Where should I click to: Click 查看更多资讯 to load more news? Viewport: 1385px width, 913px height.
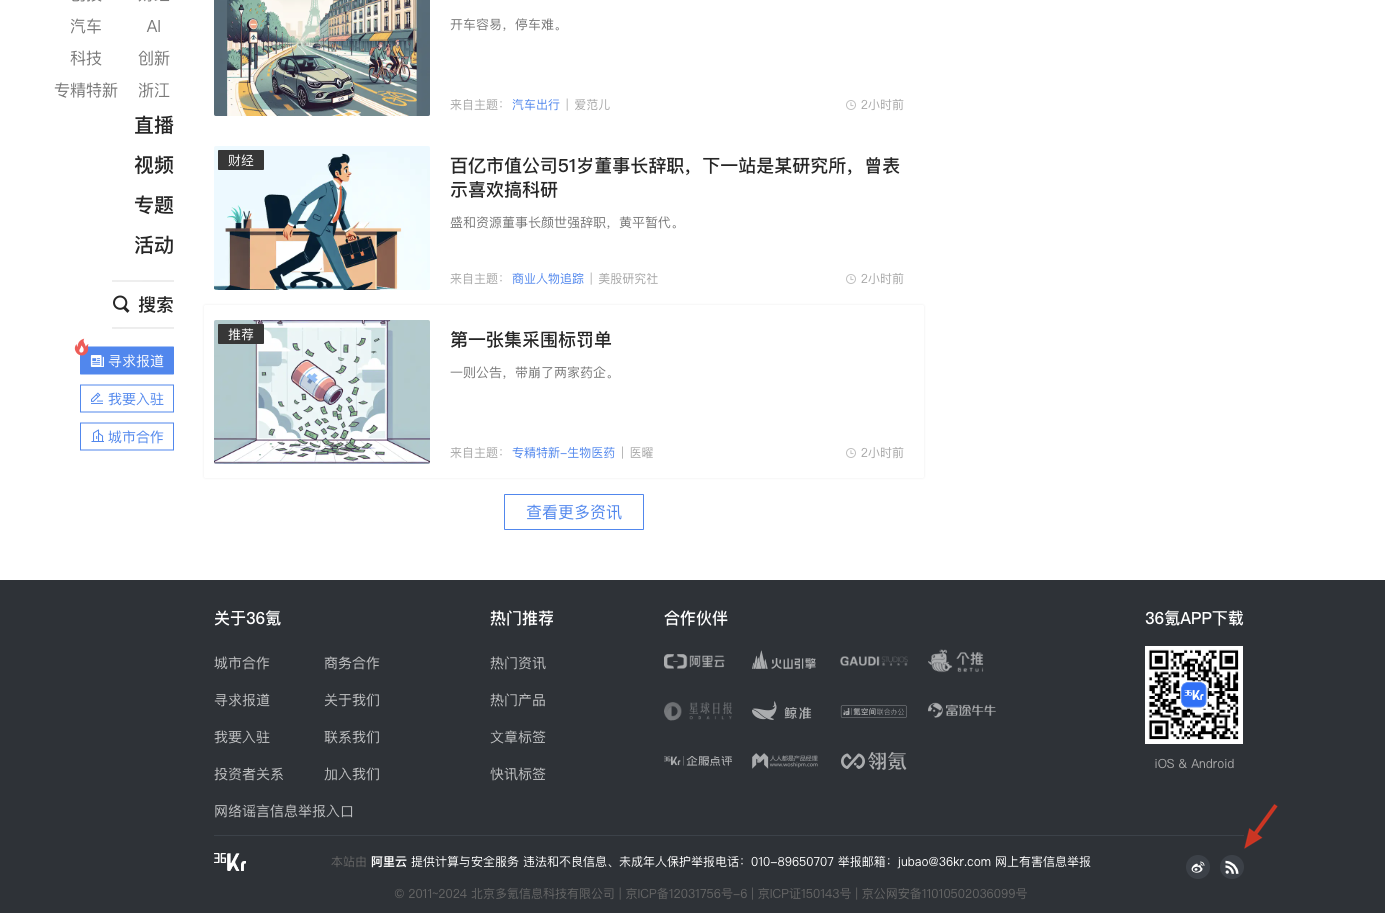coord(574,512)
